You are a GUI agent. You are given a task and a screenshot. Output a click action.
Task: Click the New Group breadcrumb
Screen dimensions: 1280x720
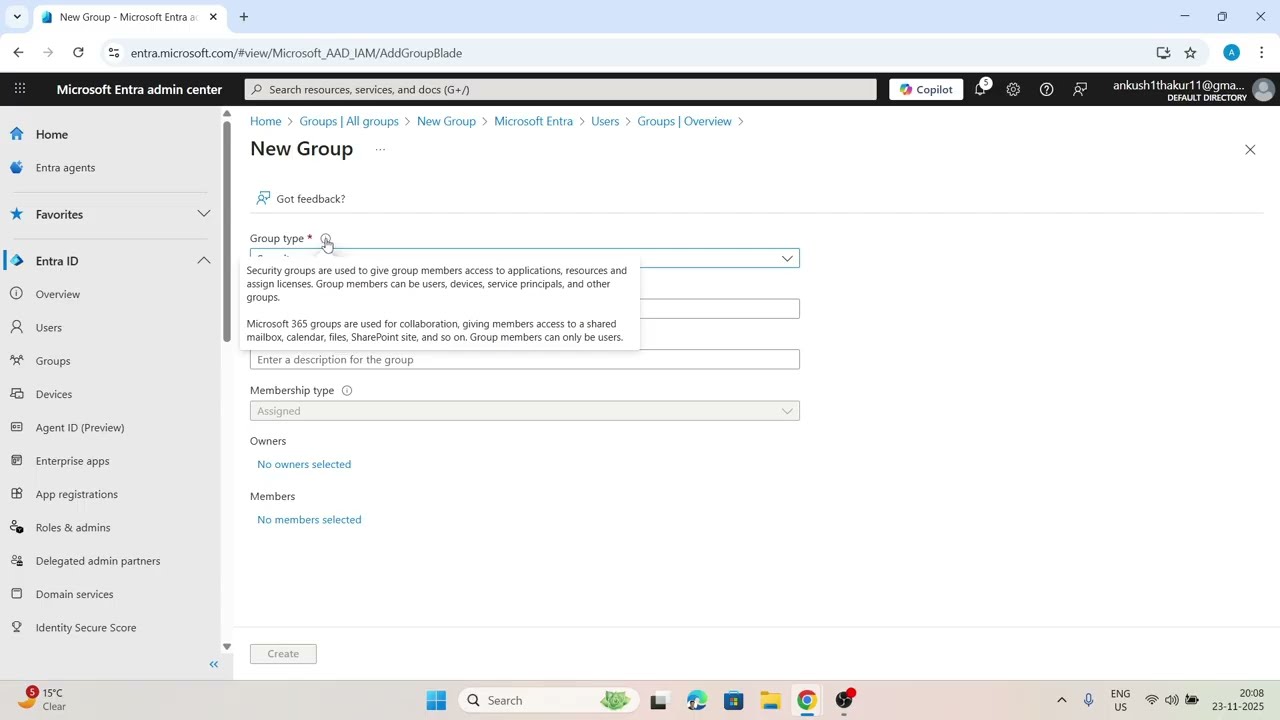[x=446, y=121]
